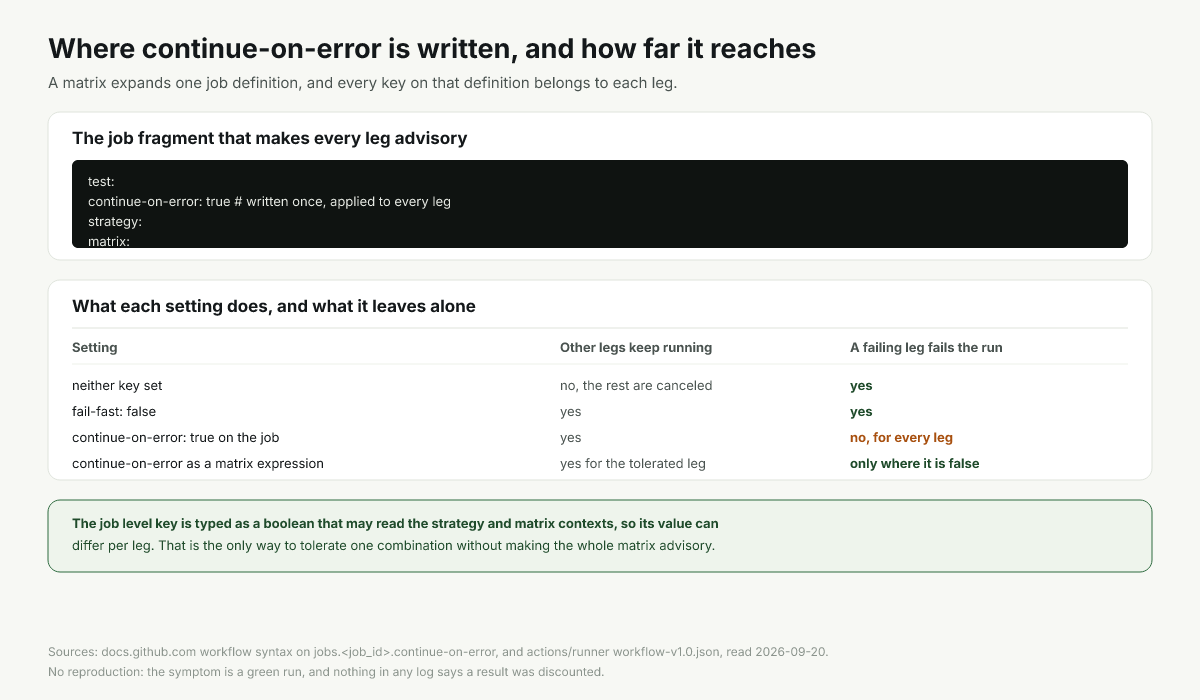The image size is (1200, 700).
Task: Select 'continue-on-error as a matrix expression' row label
Action: click(198, 463)
